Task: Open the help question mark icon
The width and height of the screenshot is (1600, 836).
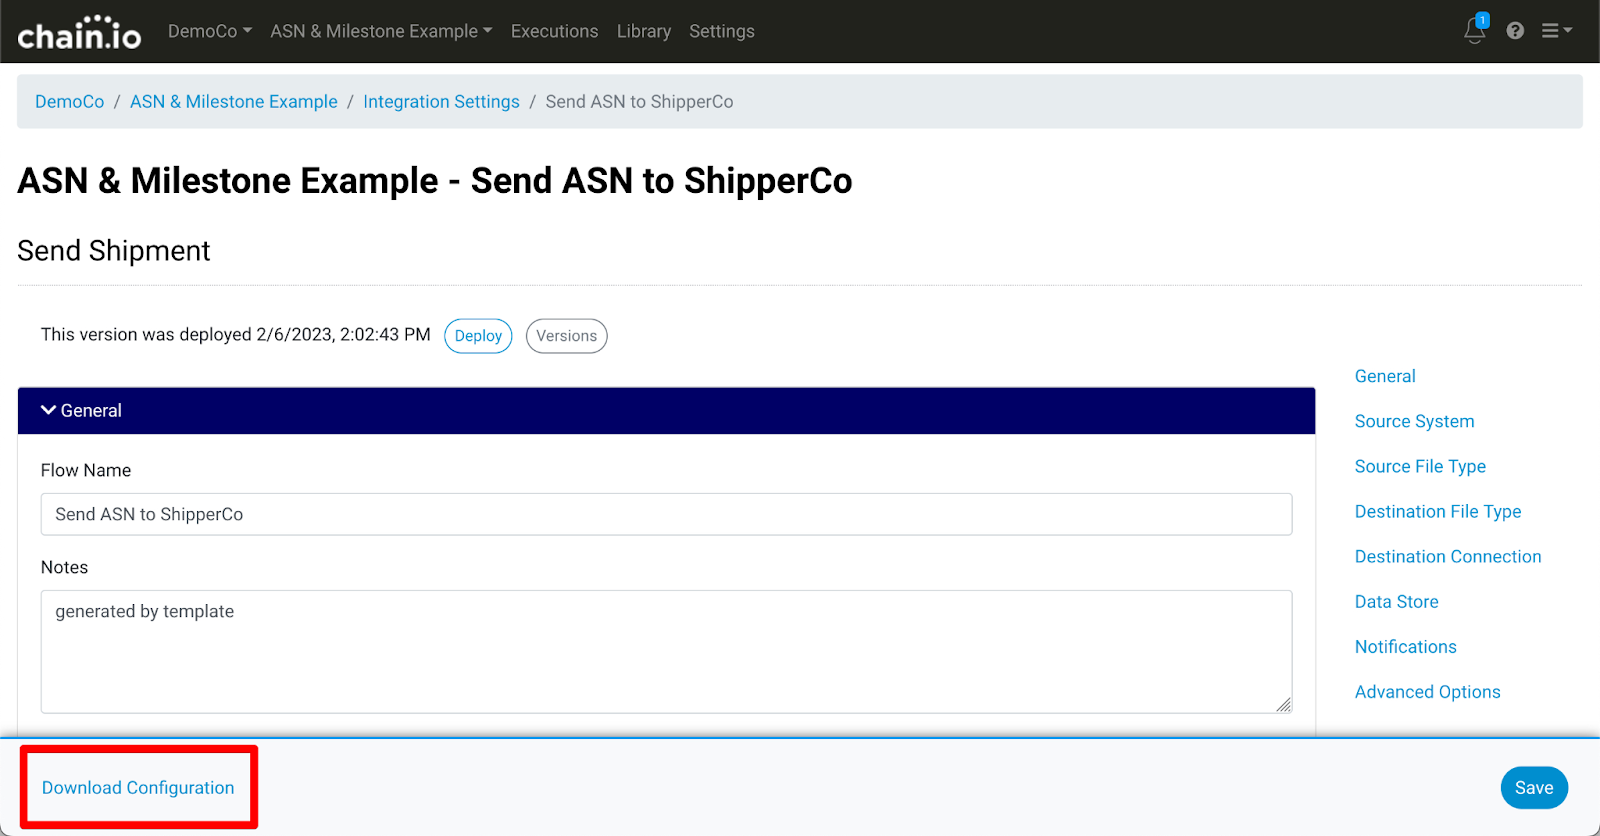Action: (1515, 31)
